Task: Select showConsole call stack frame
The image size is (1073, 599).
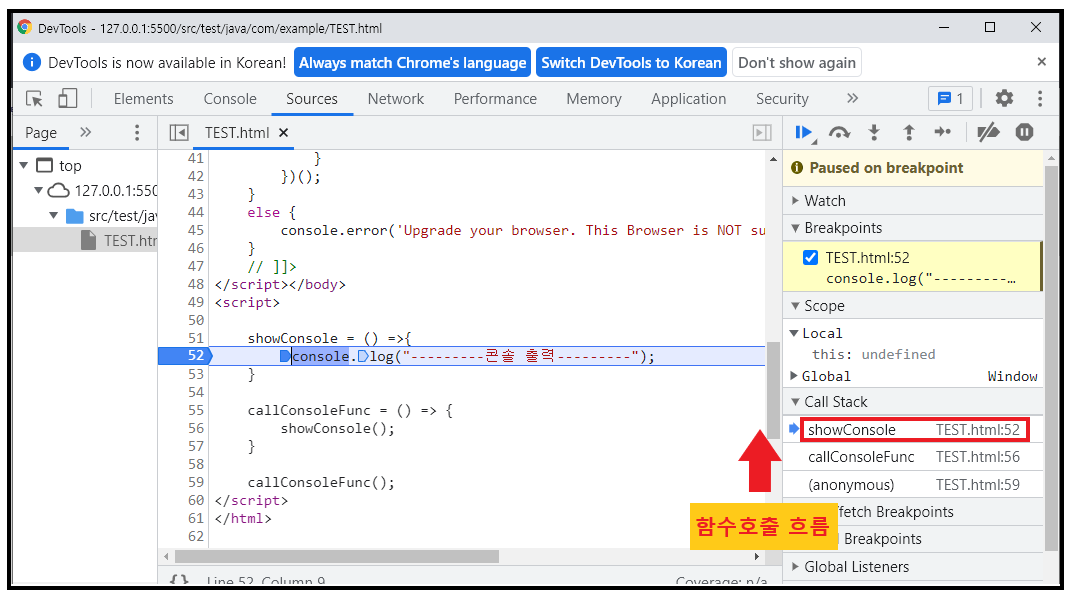Action: (x=914, y=429)
